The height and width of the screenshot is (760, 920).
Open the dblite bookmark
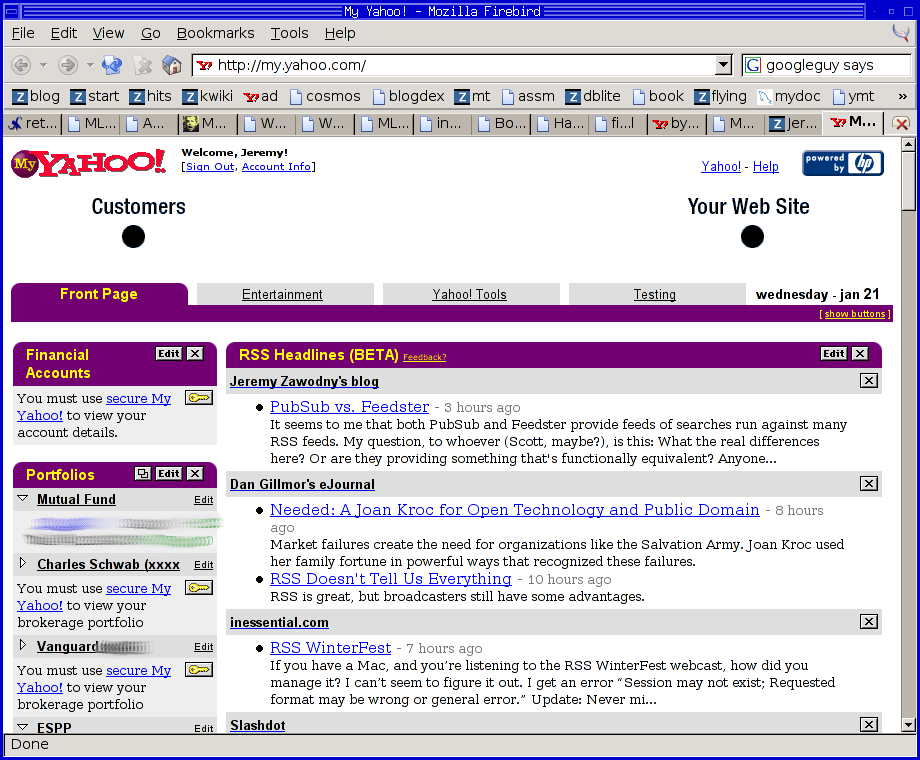593,96
